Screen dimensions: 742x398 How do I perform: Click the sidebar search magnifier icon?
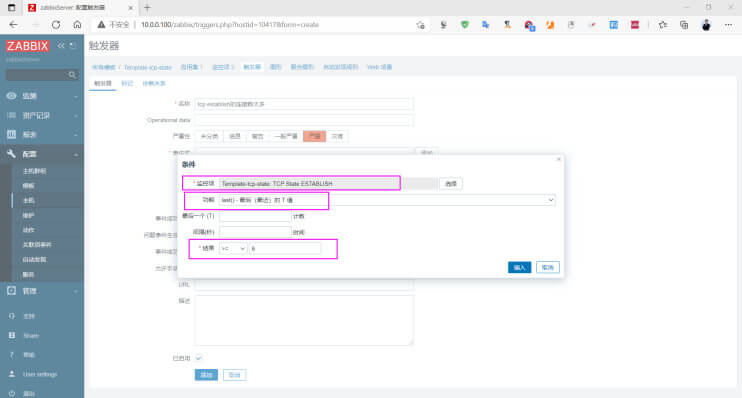tap(72, 75)
